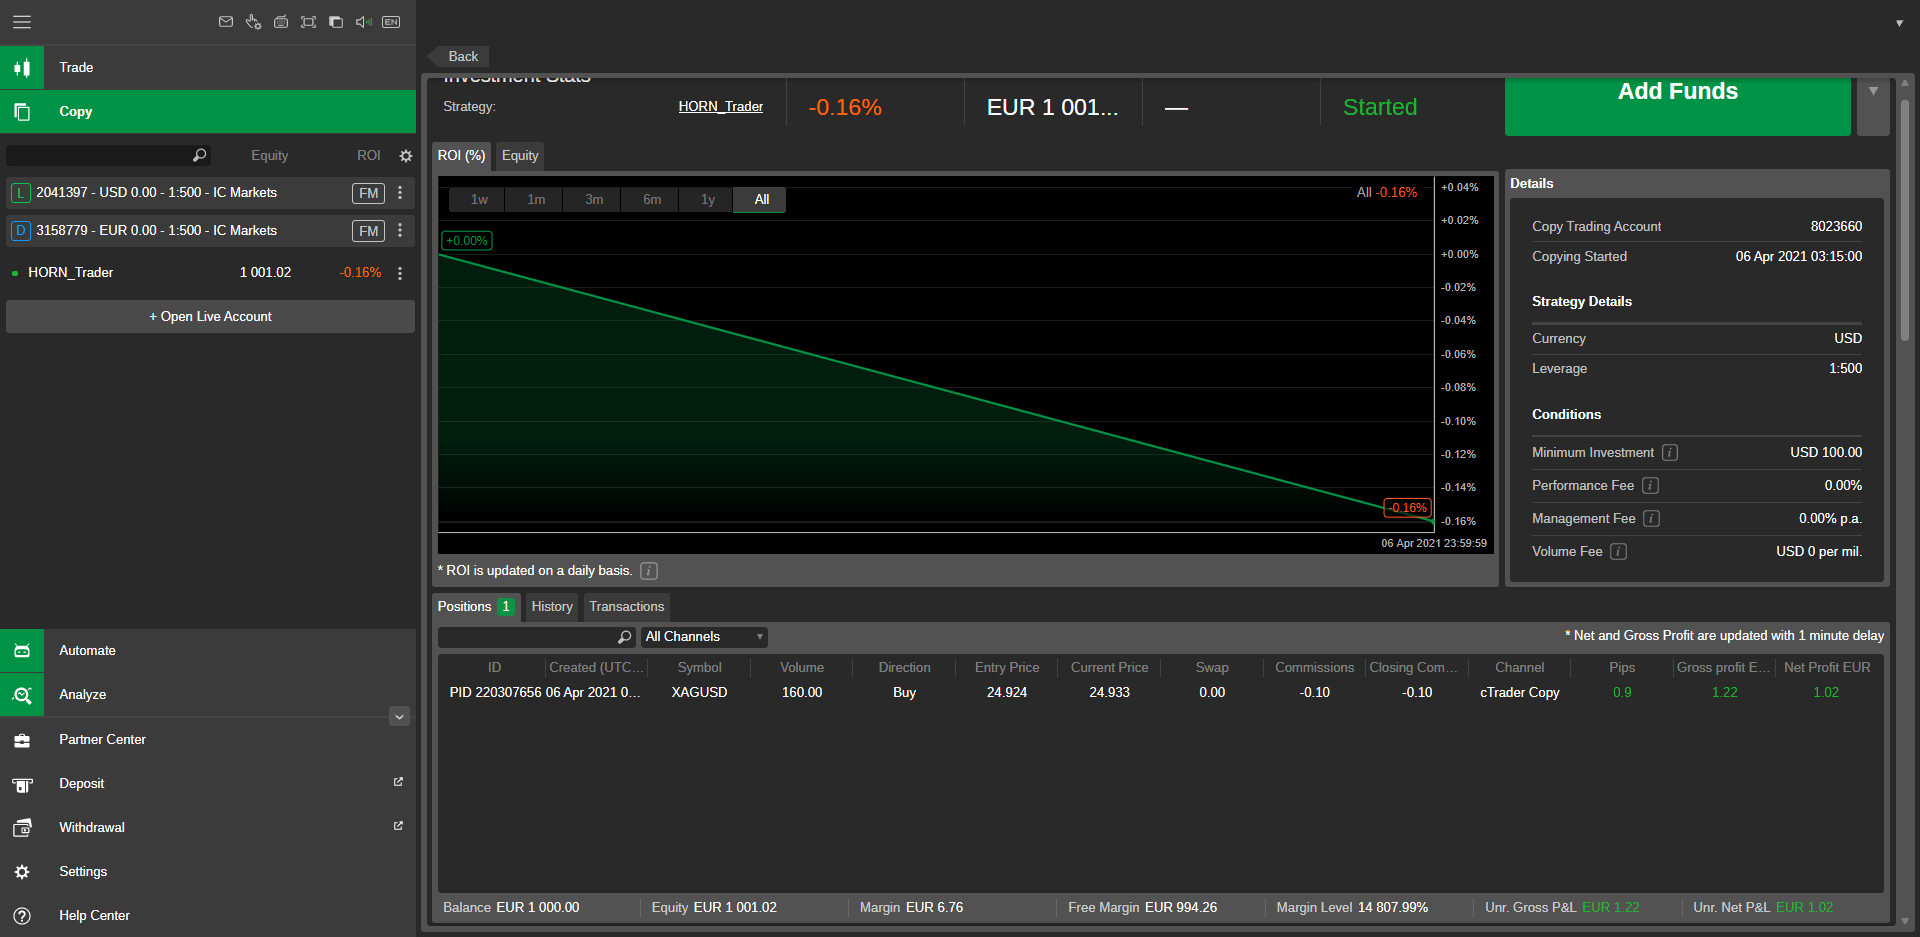
Task: Expand the All Channels dropdown
Action: [x=704, y=637]
